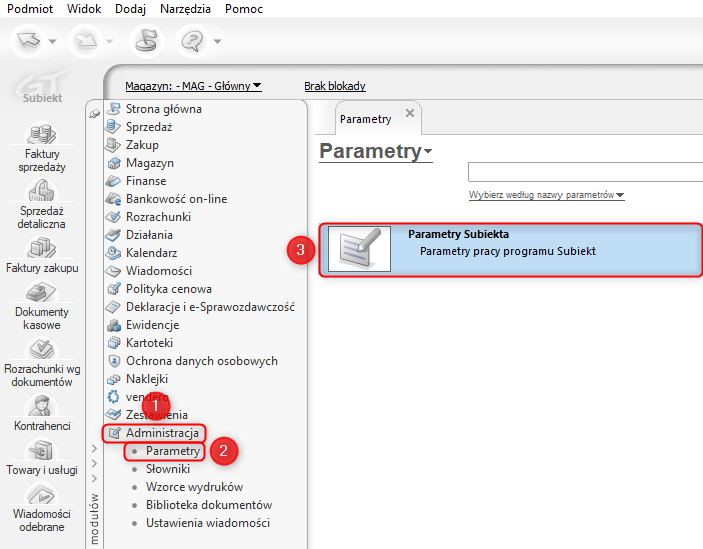Open back arrow history dropdown
The image size is (703, 549).
tap(52, 41)
